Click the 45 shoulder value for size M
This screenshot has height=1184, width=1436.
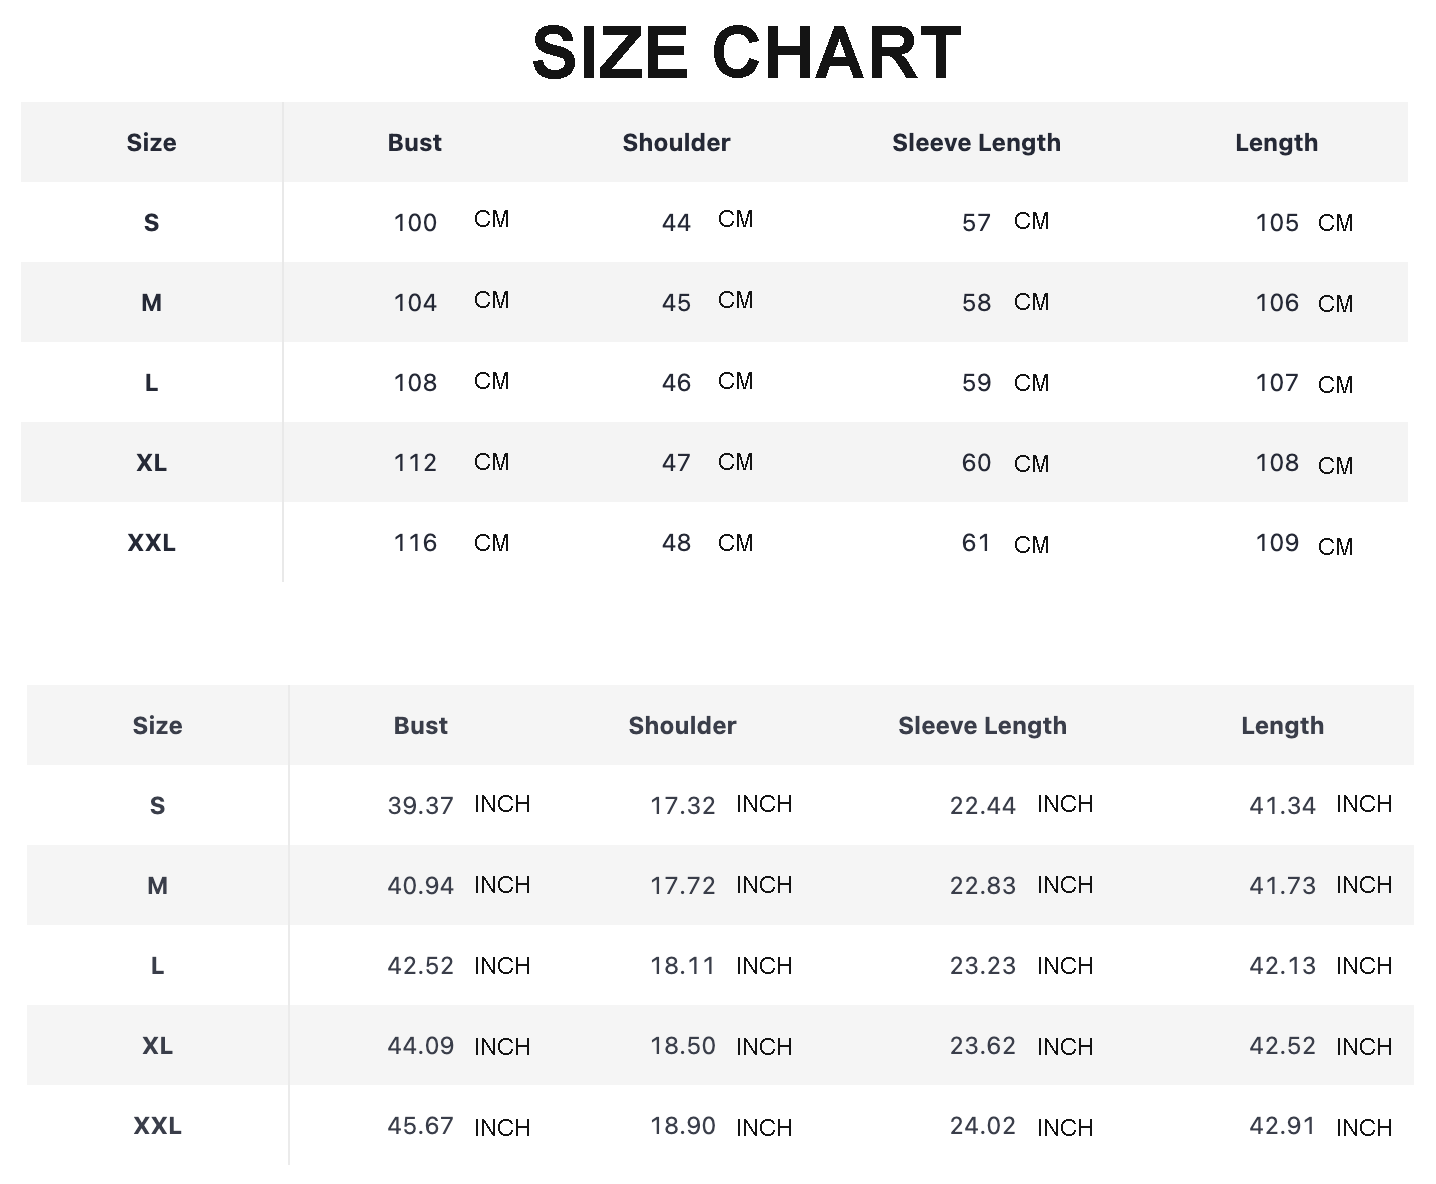[676, 303]
